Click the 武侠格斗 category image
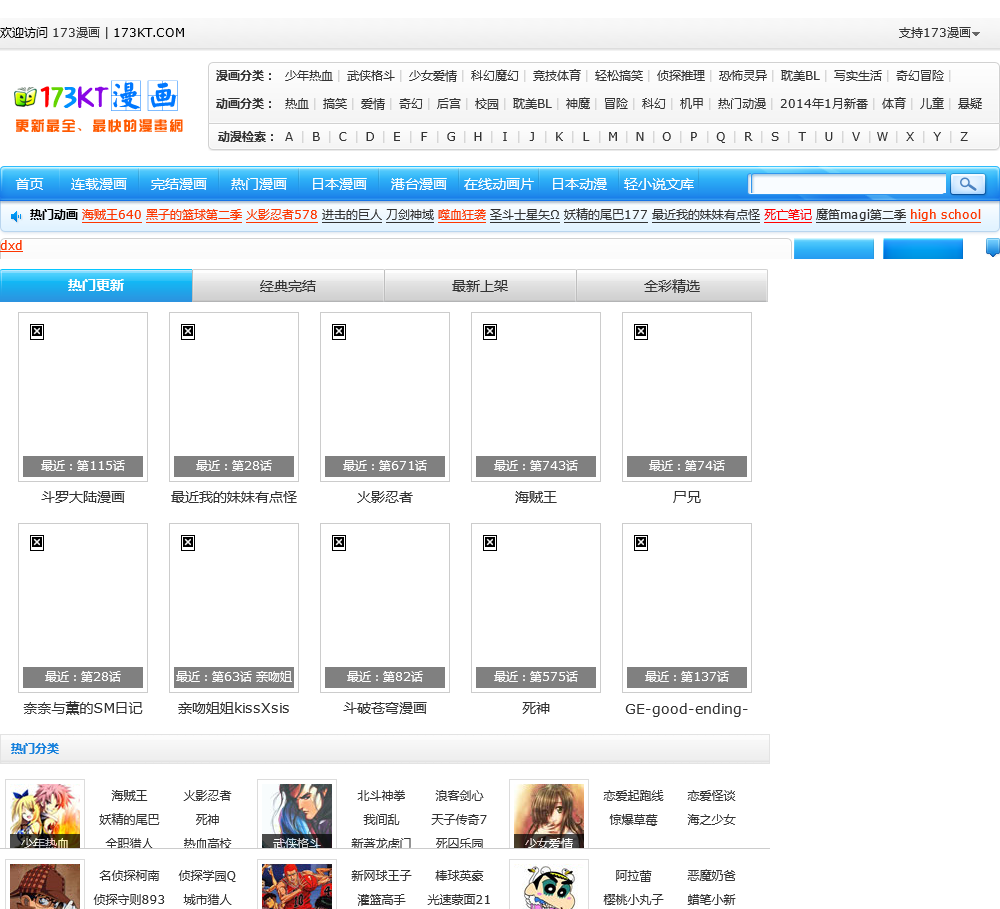This screenshot has width=1000, height=909. [x=297, y=815]
